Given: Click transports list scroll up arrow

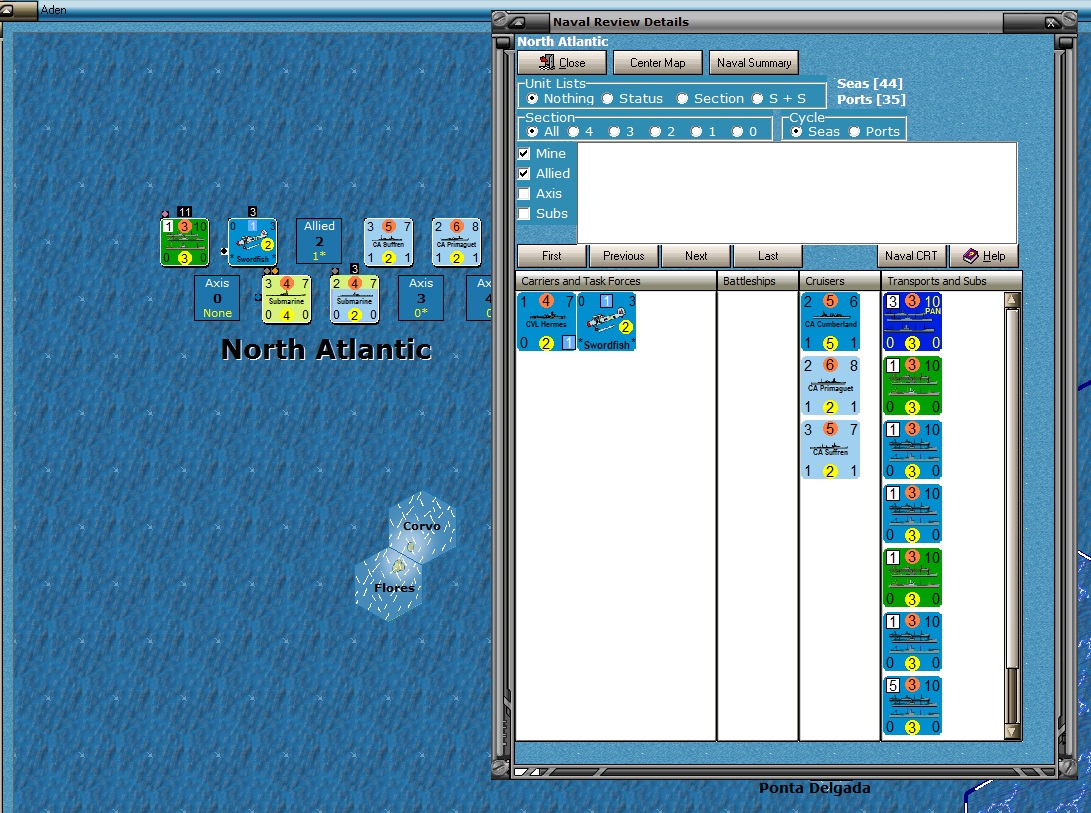Looking at the screenshot, I should point(1013,300).
